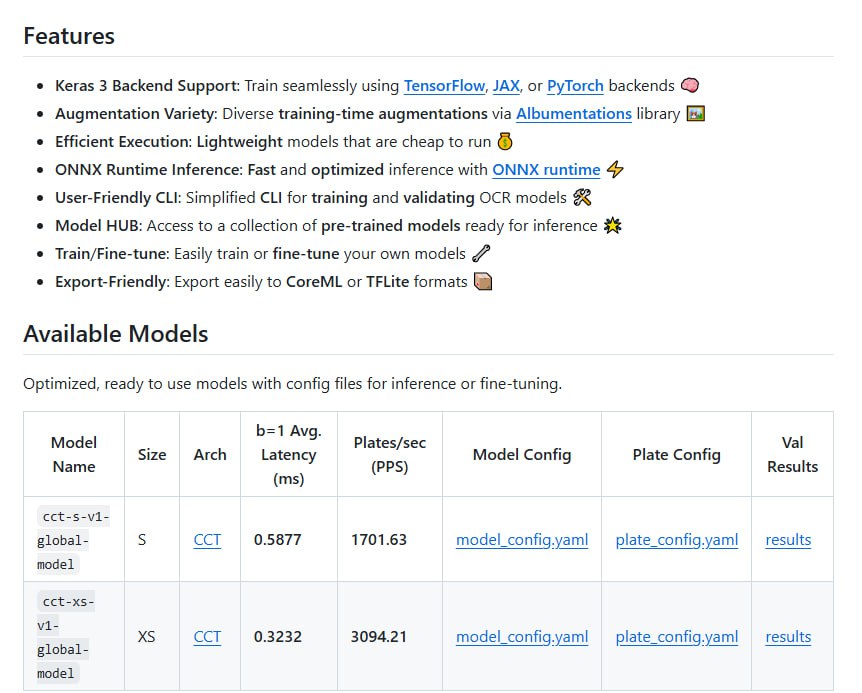Follow the PyTorch link
The height and width of the screenshot is (693, 862).
pyautogui.click(x=575, y=86)
